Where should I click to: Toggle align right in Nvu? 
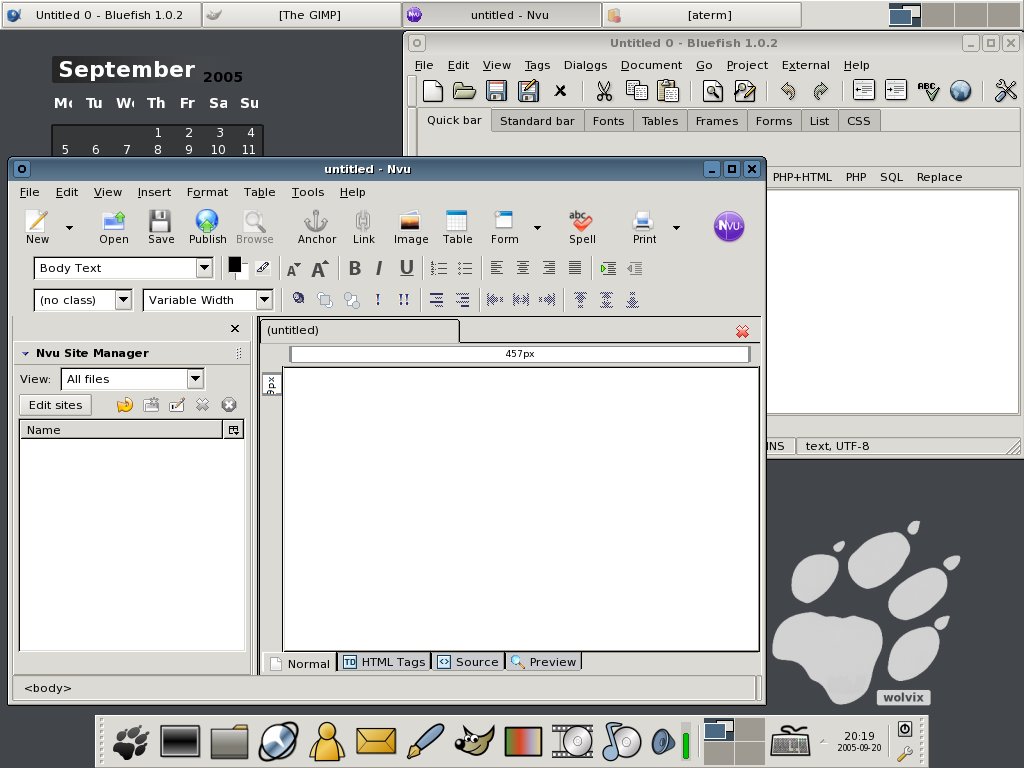549,268
